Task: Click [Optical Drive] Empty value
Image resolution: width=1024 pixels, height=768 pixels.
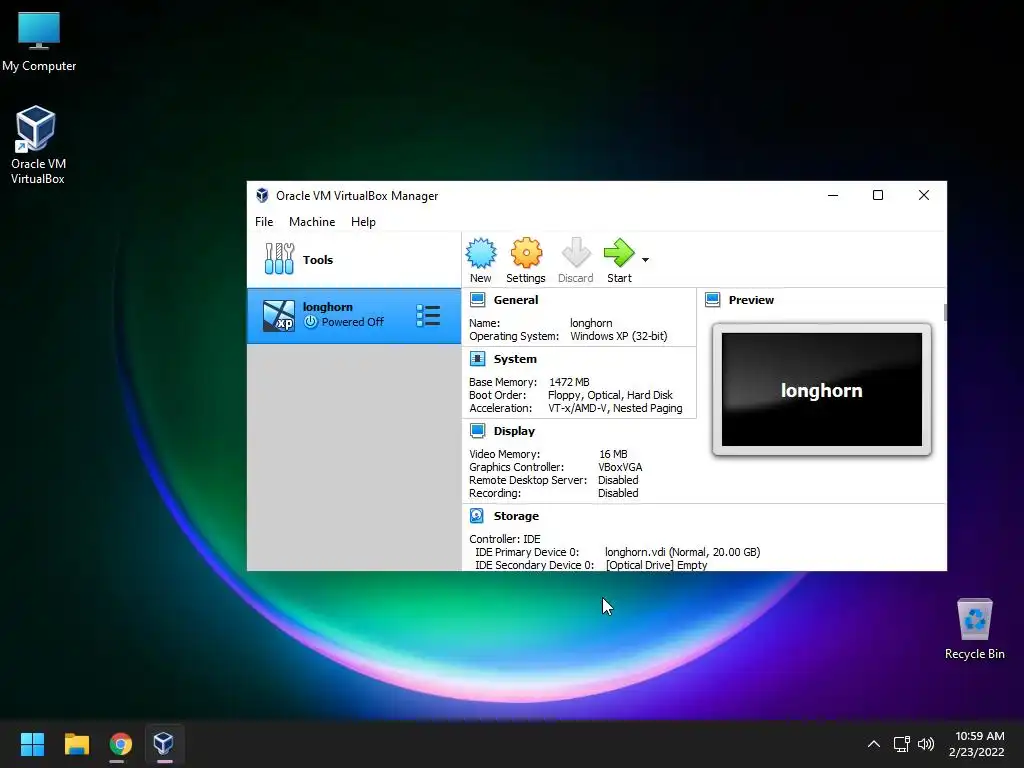Action: 656,565
